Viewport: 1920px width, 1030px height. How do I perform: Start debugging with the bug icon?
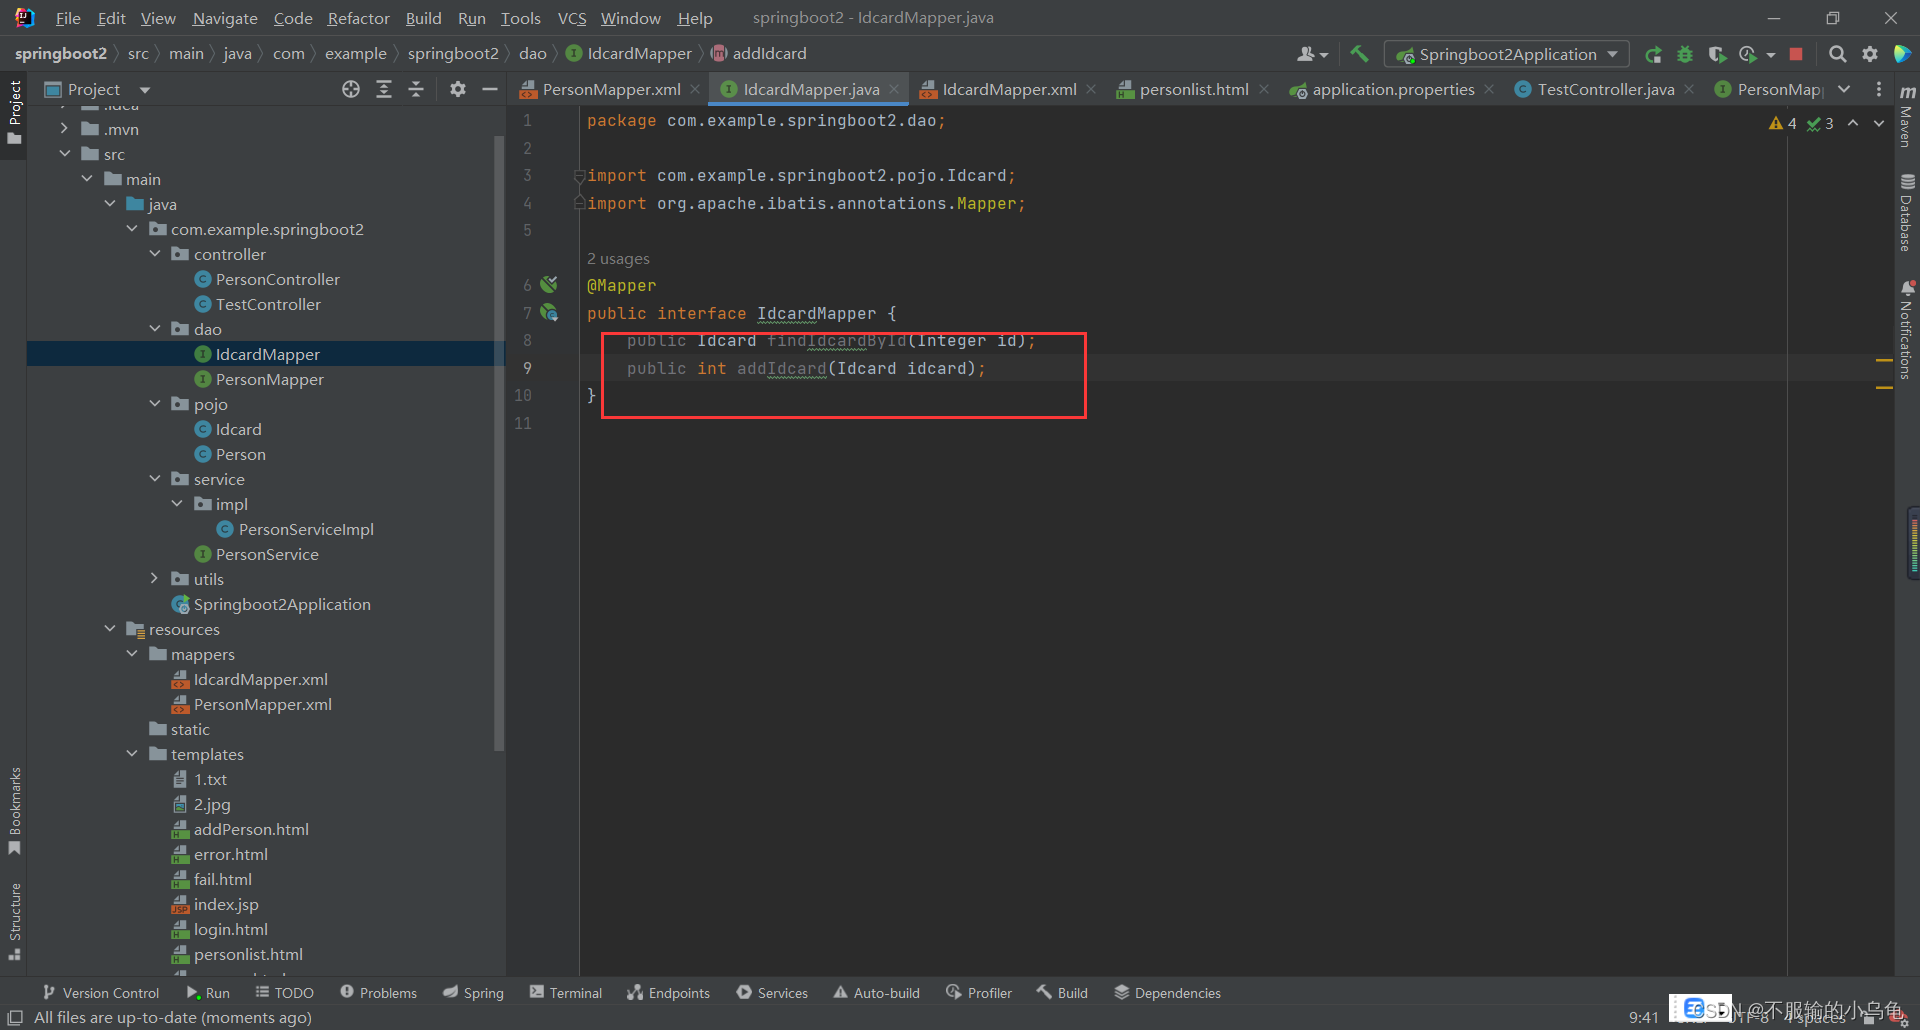1685,54
